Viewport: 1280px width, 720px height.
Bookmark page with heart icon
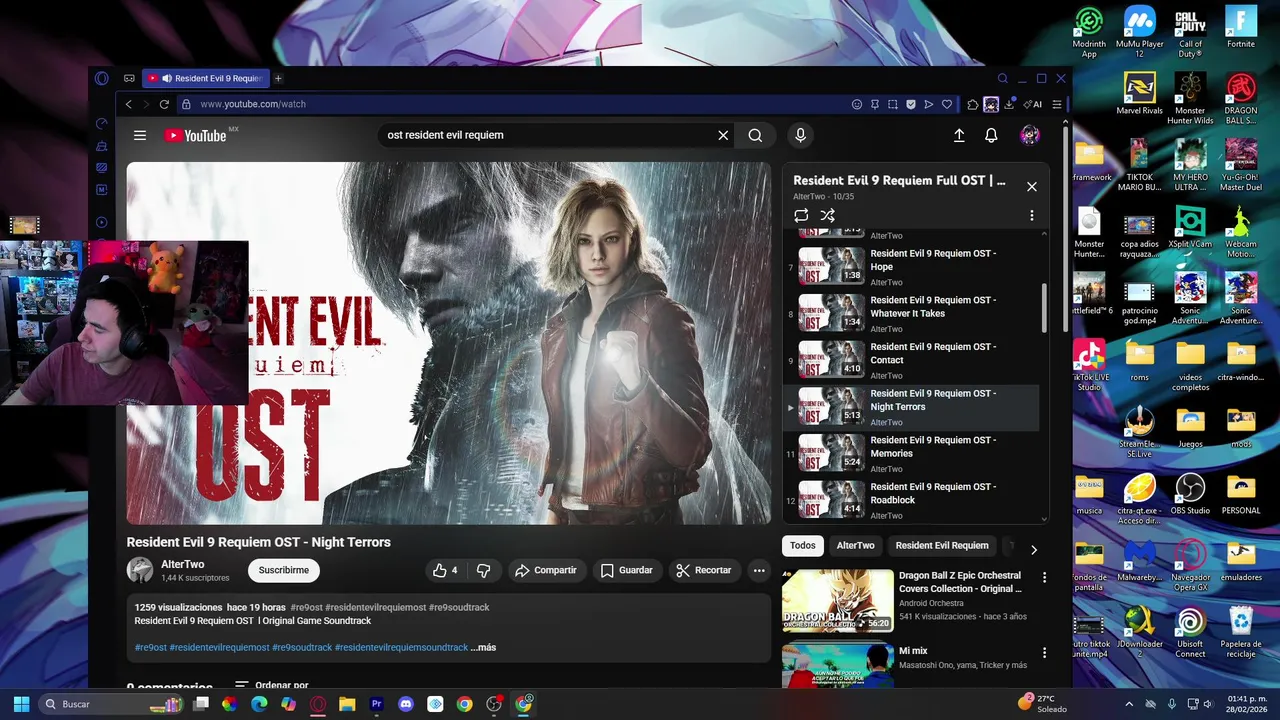tap(947, 104)
